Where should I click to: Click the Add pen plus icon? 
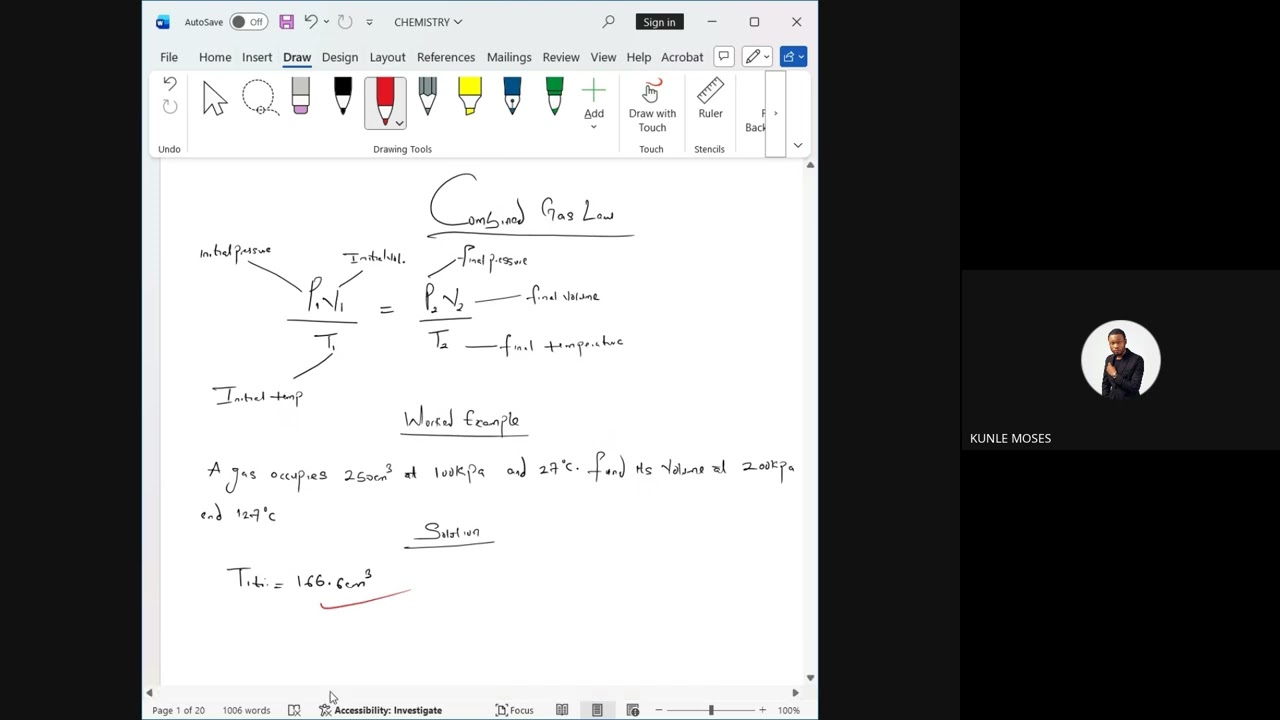pyautogui.click(x=594, y=92)
